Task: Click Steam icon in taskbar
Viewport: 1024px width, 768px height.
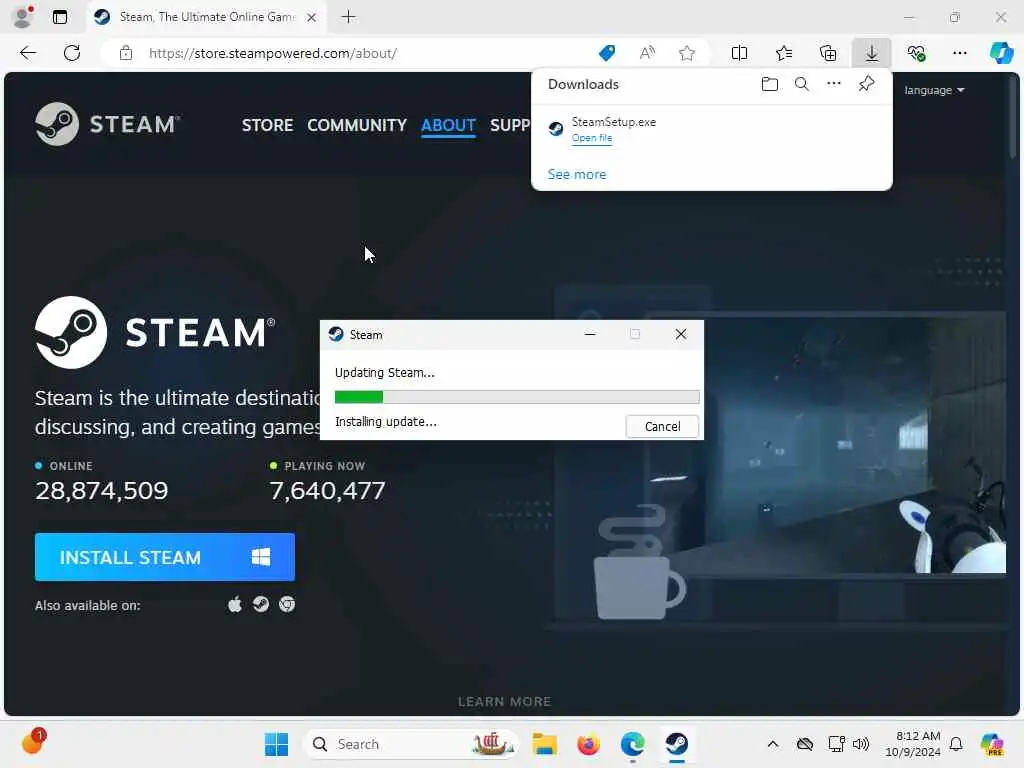Action: [x=677, y=744]
